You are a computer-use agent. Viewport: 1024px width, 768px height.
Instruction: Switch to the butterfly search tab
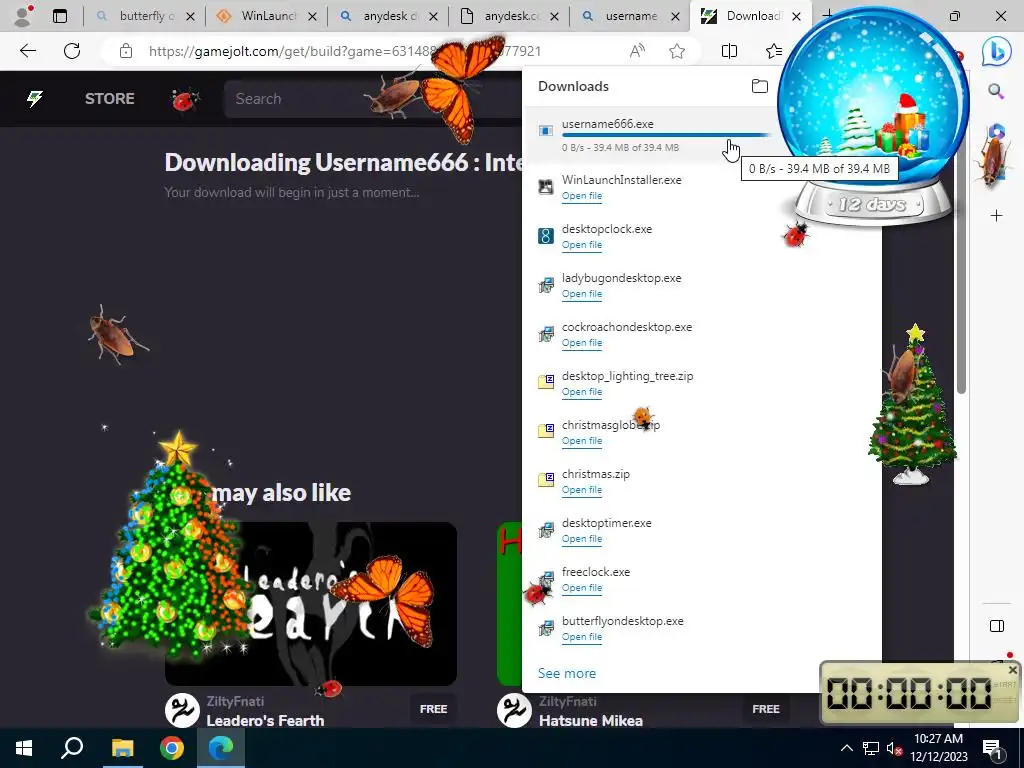tap(146, 16)
